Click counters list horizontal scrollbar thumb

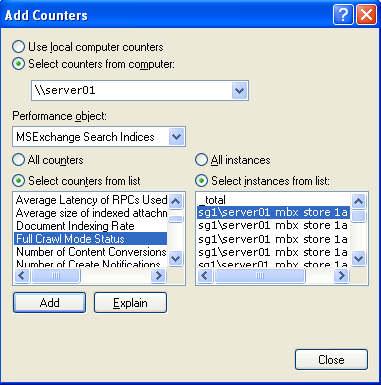point(56,276)
